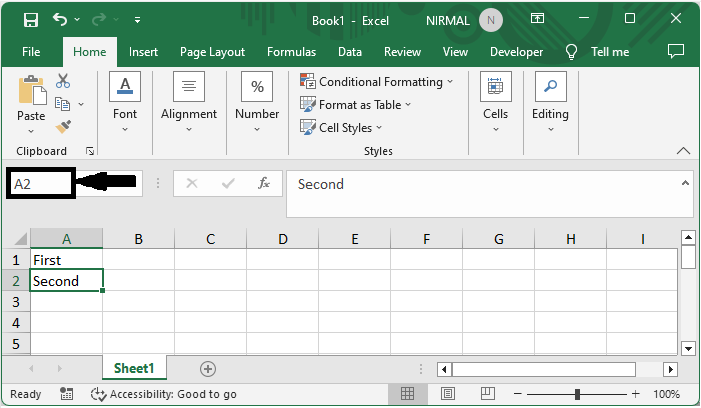
Task: Click the Cut scissors icon
Action: 63,81
